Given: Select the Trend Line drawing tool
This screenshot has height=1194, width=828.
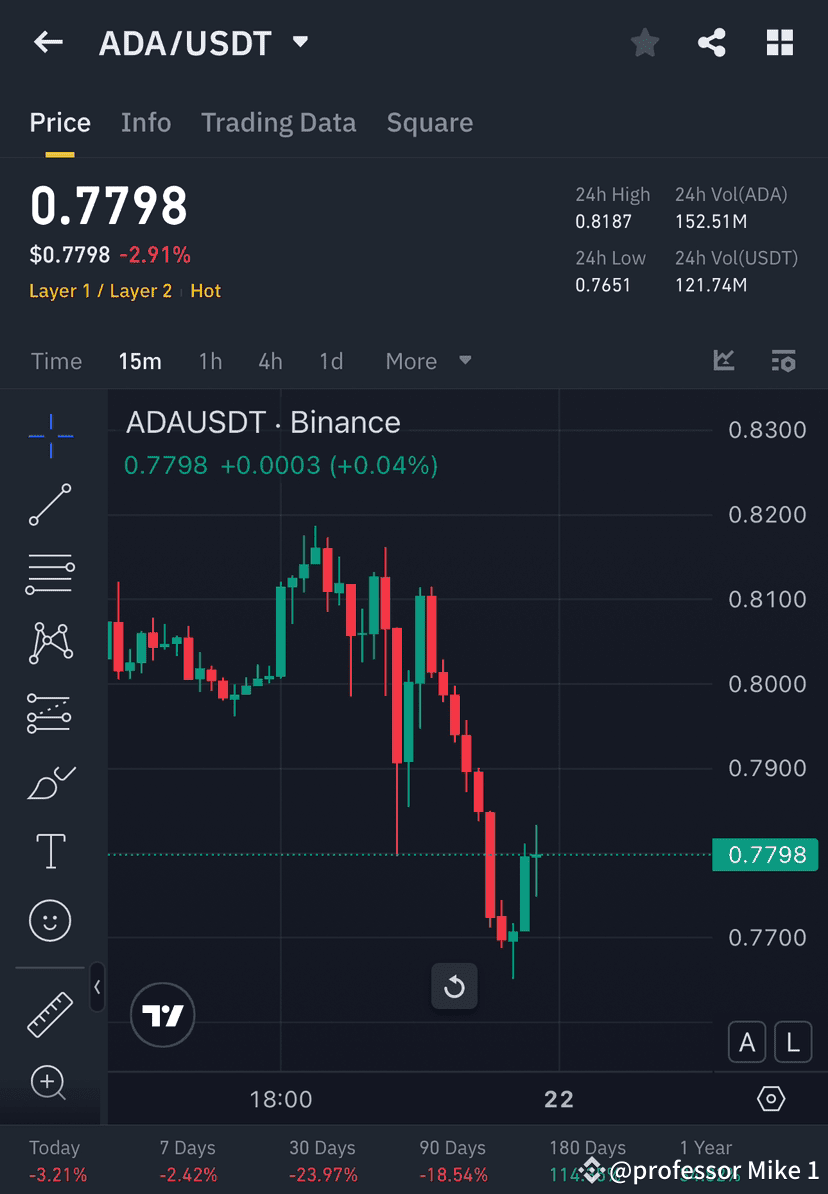Looking at the screenshot, I should pyautogui.click(x=50, y=504).
